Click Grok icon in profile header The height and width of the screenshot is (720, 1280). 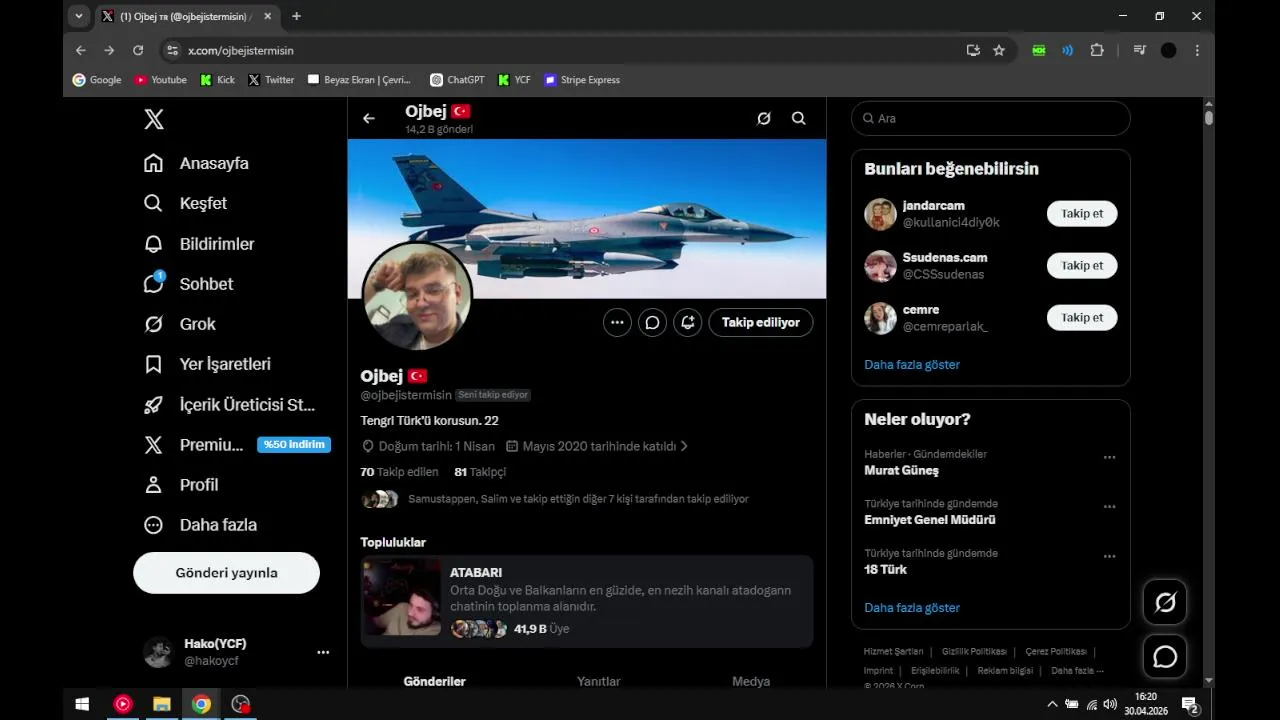tap(764, 118)
